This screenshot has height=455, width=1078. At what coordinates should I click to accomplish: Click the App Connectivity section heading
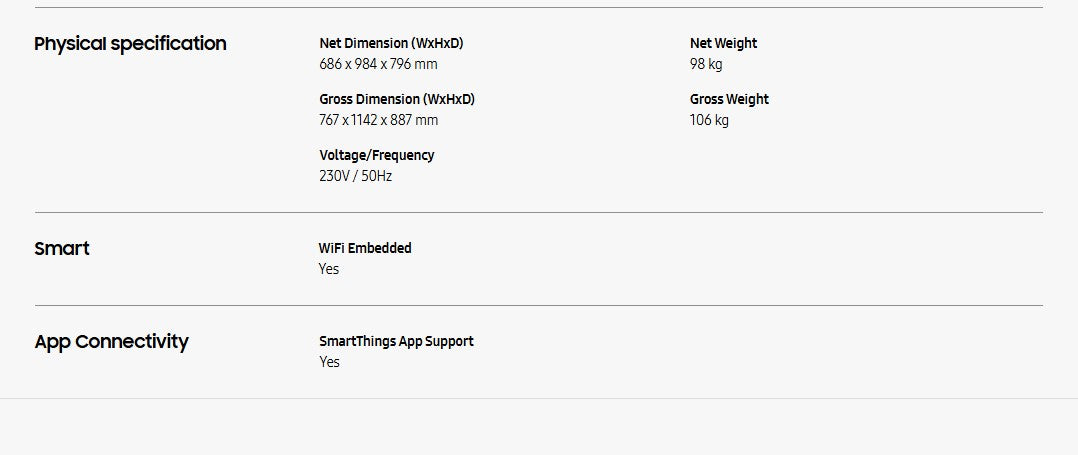point(111,342)
